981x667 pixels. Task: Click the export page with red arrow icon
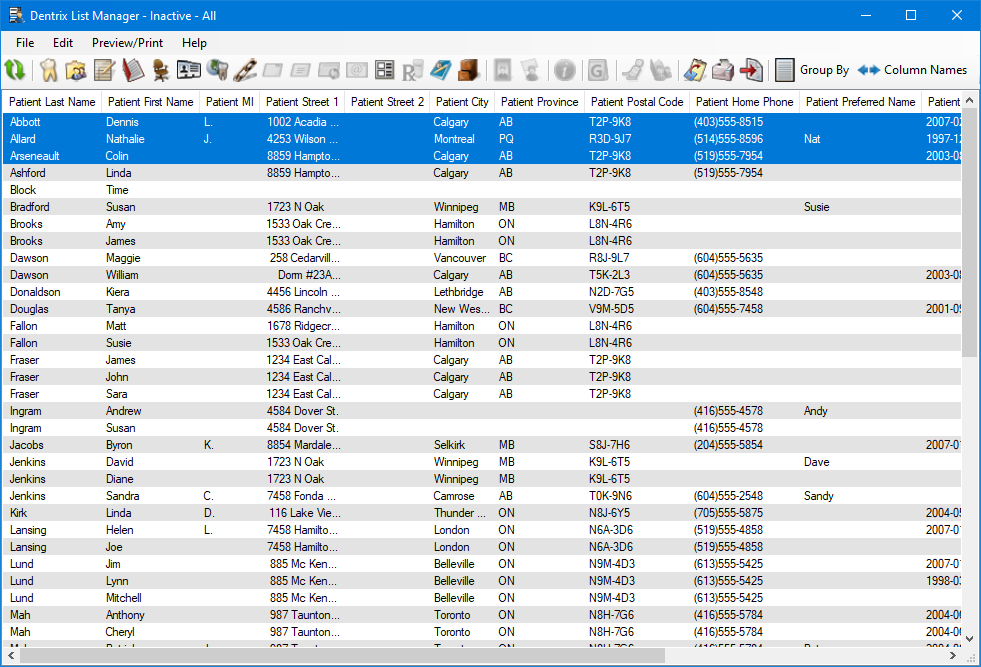[x=751, y=69]
